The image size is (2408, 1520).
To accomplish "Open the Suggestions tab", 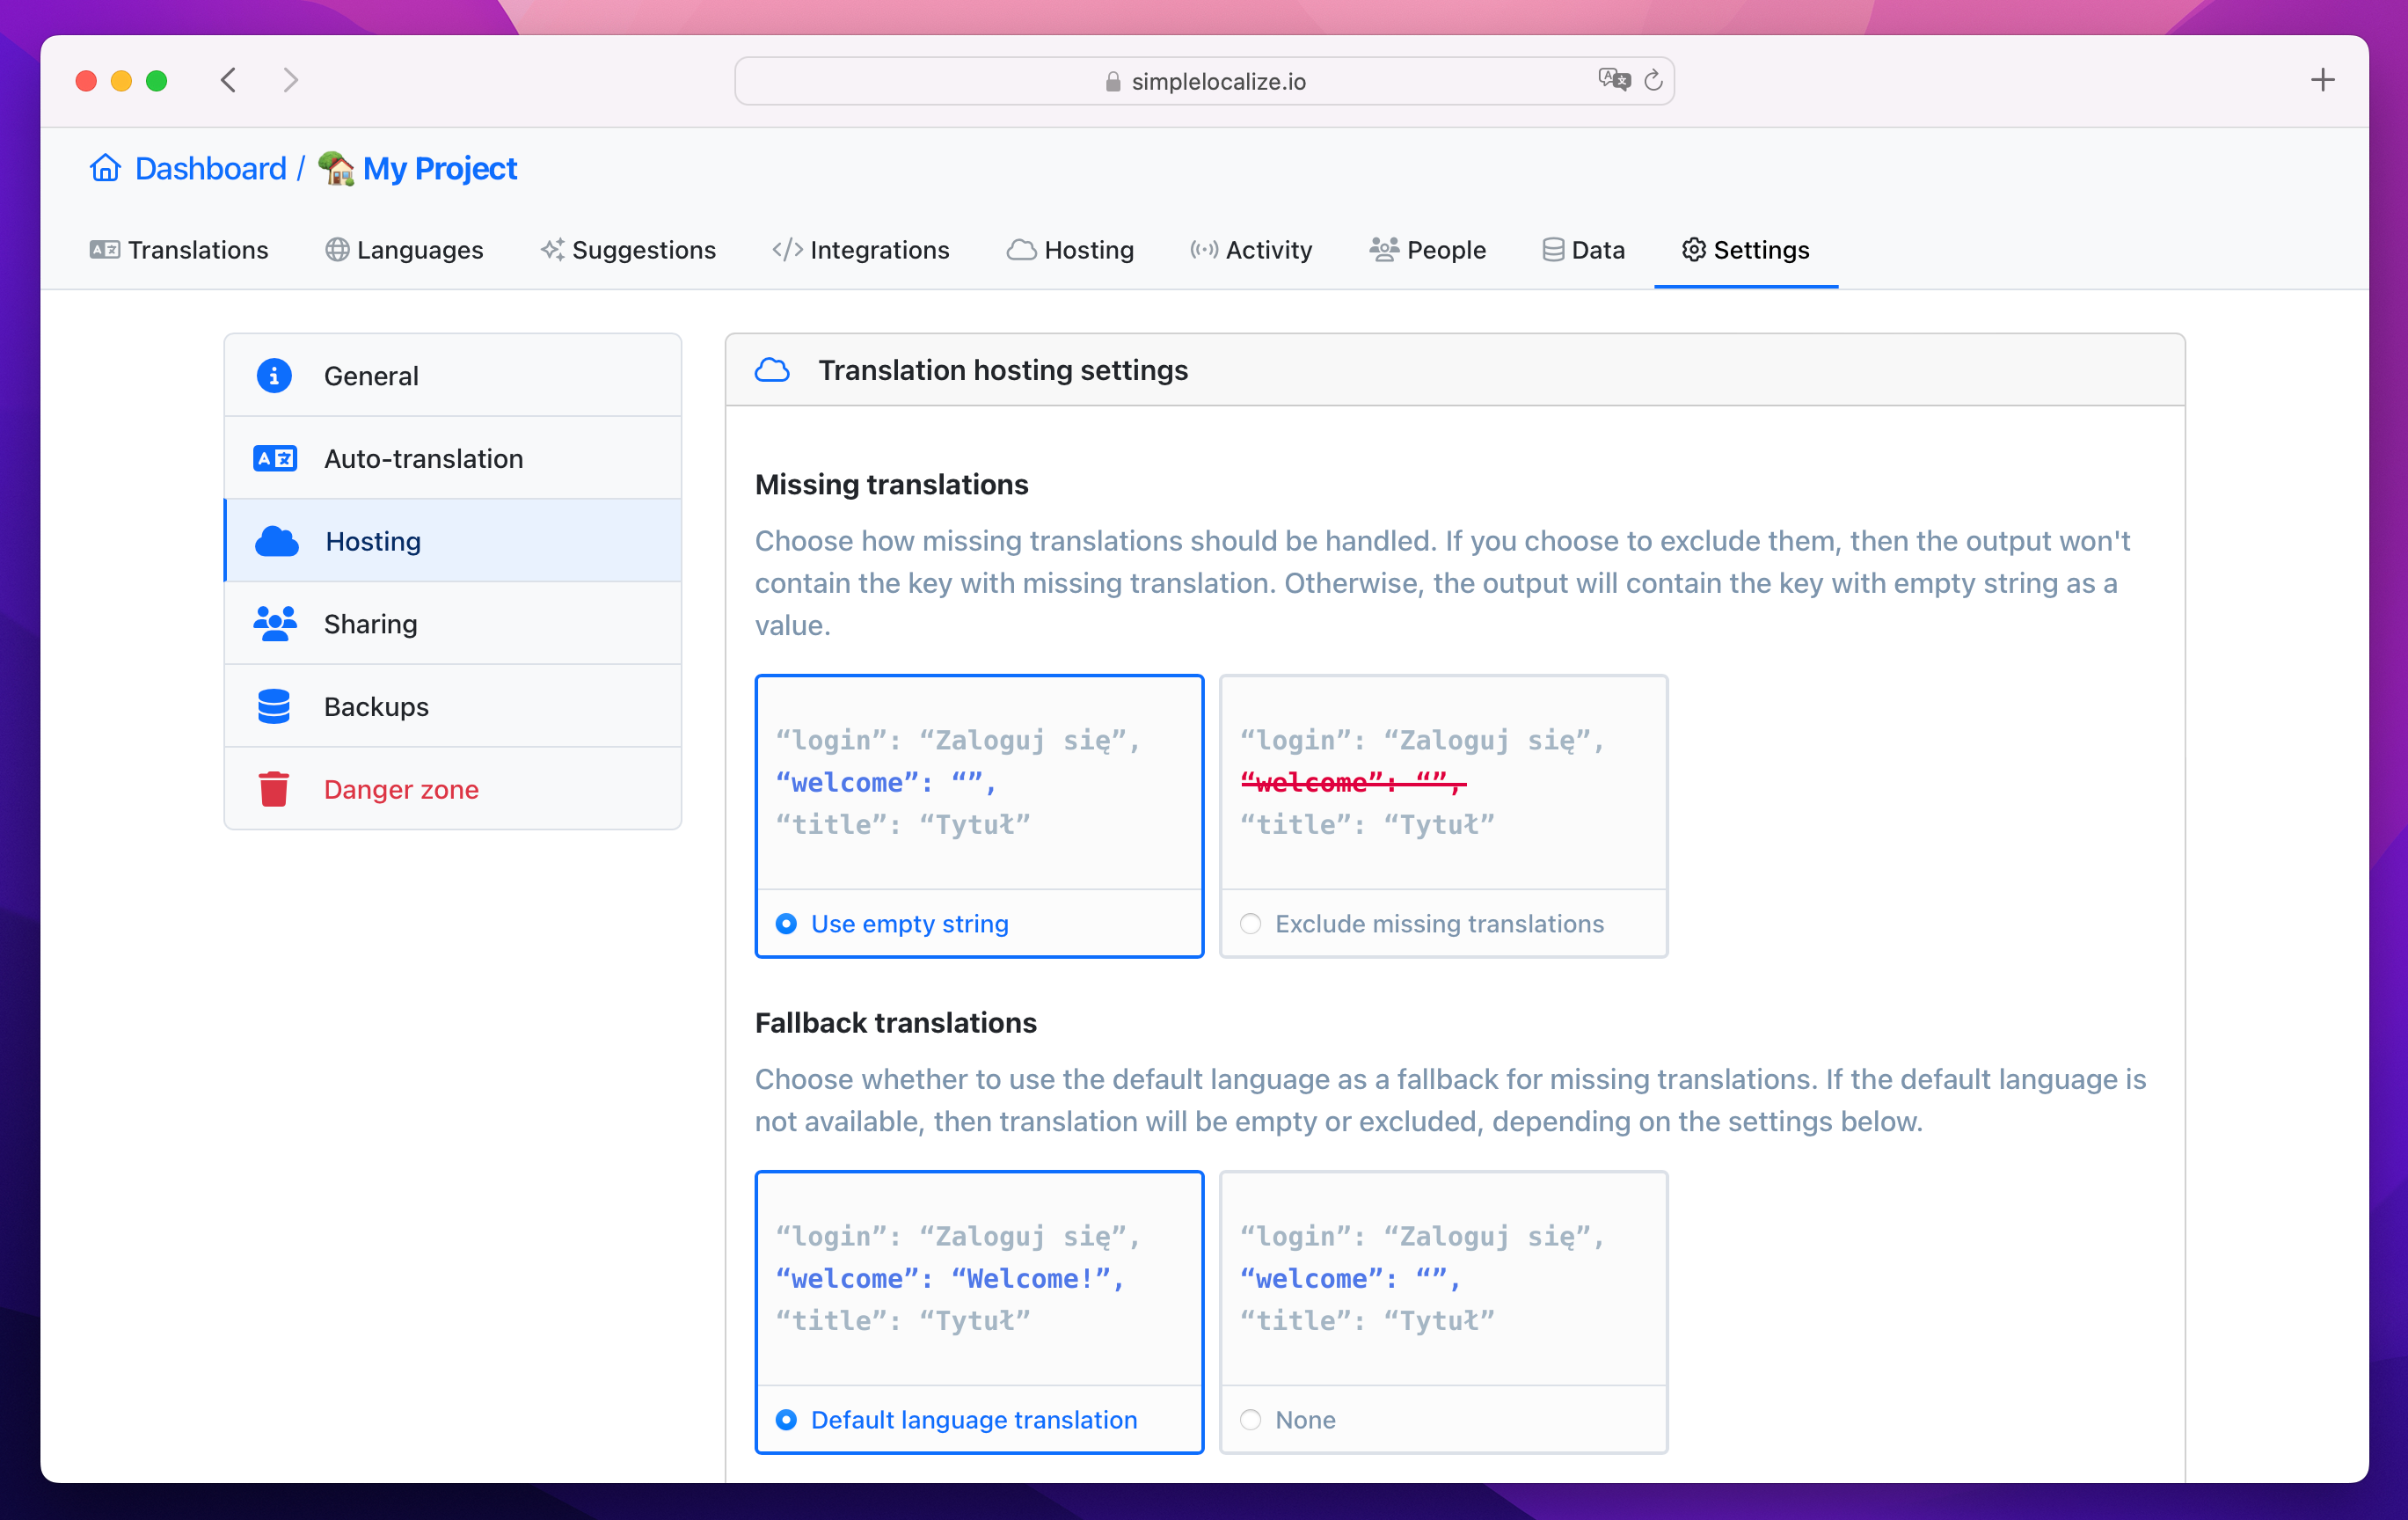I will [x=628, y=250].
